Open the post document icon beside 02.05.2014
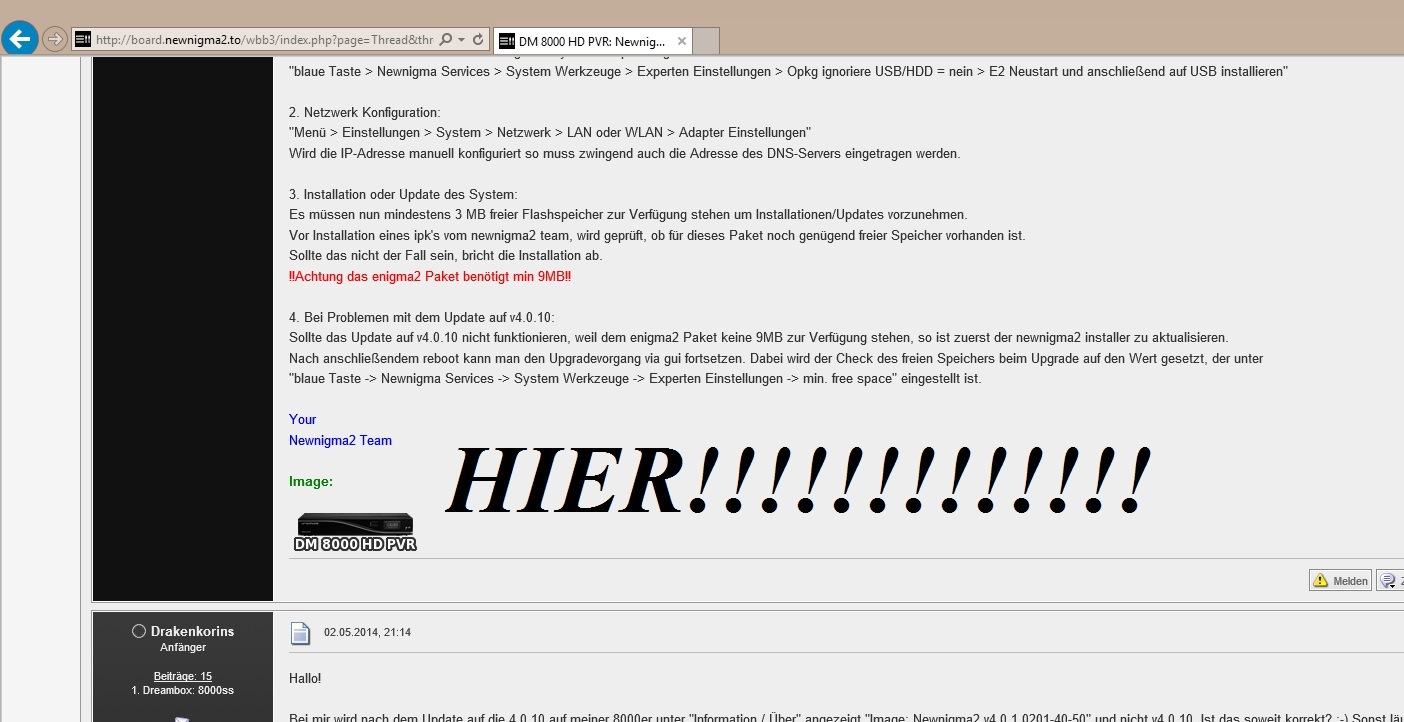1404x722 pixels. point(300,633)
